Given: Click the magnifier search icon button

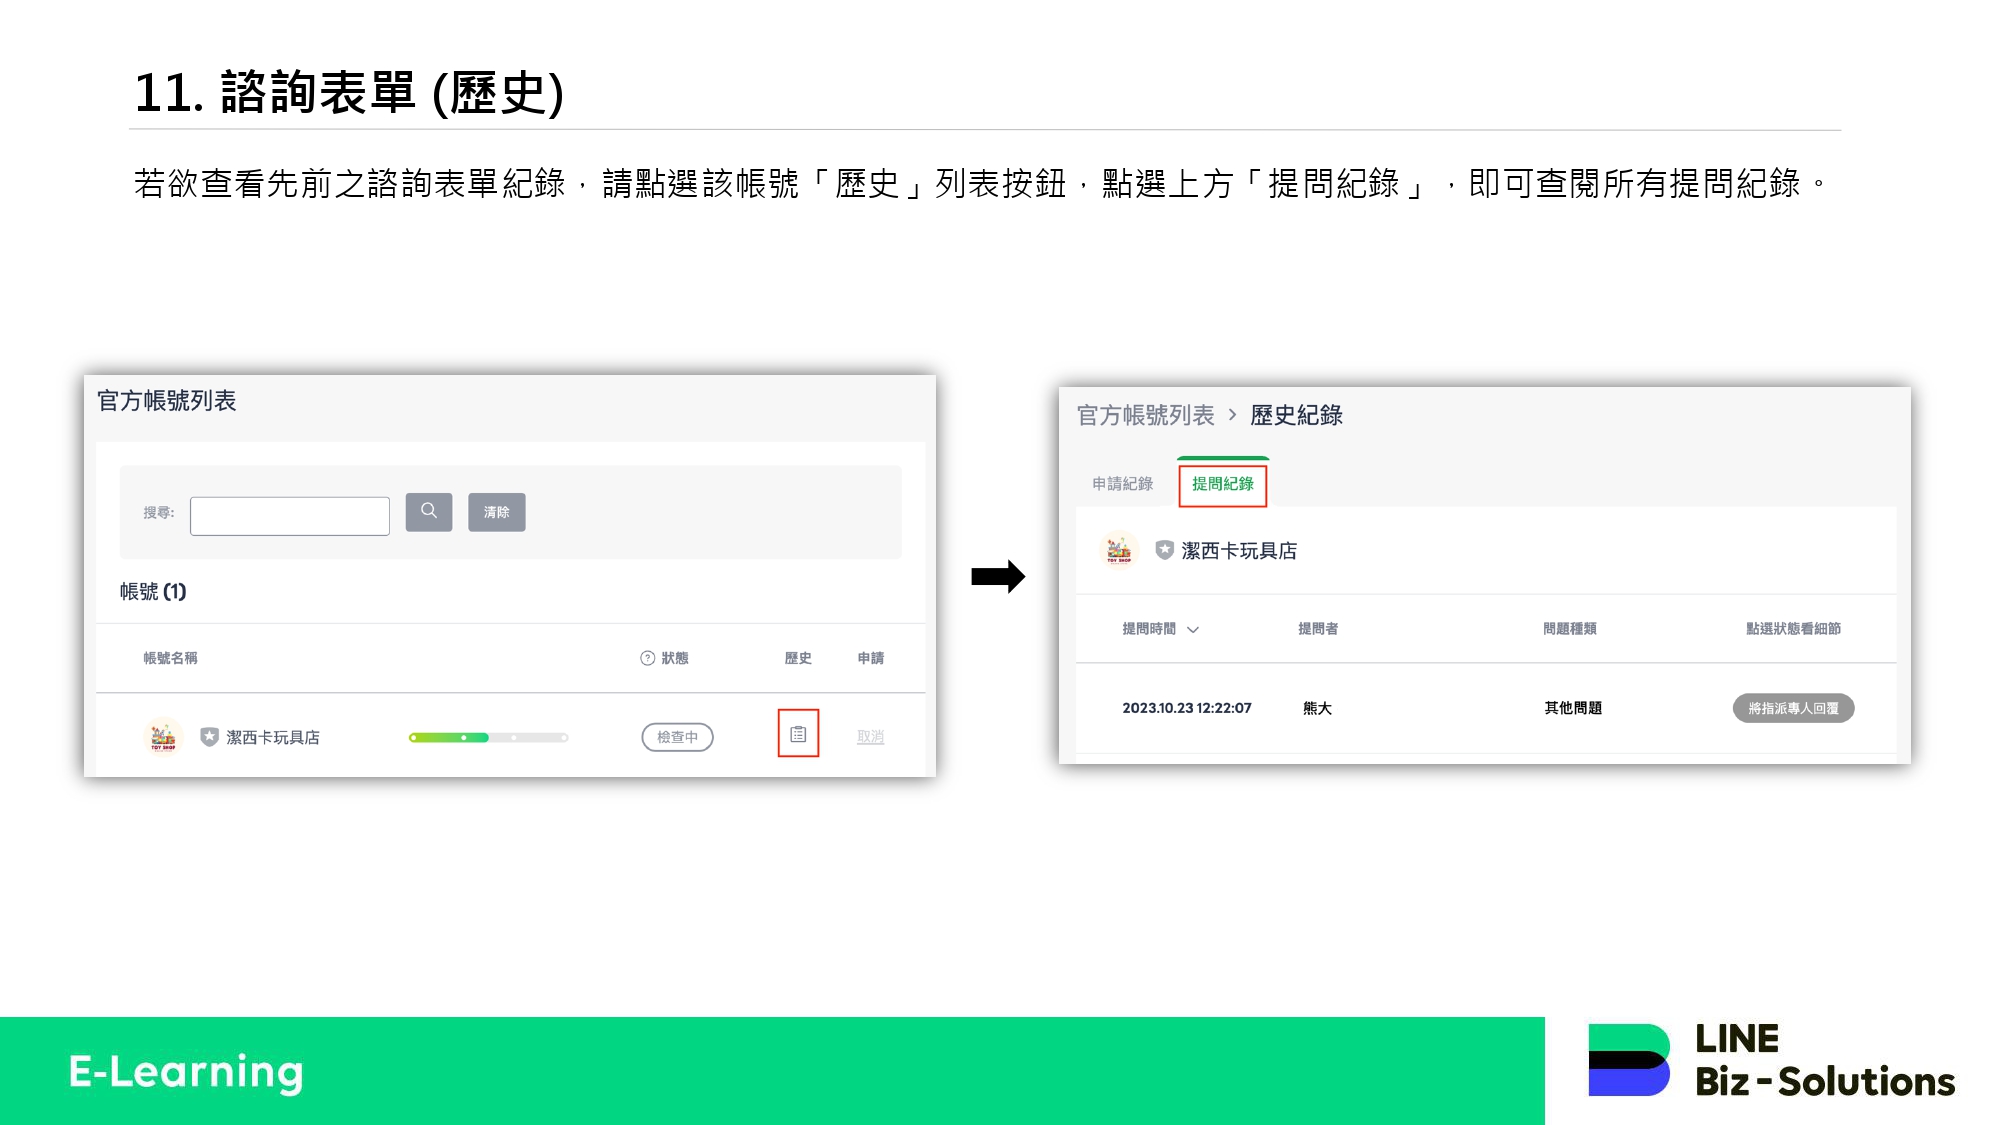Looking at the screenshot, I should [428, 512].
